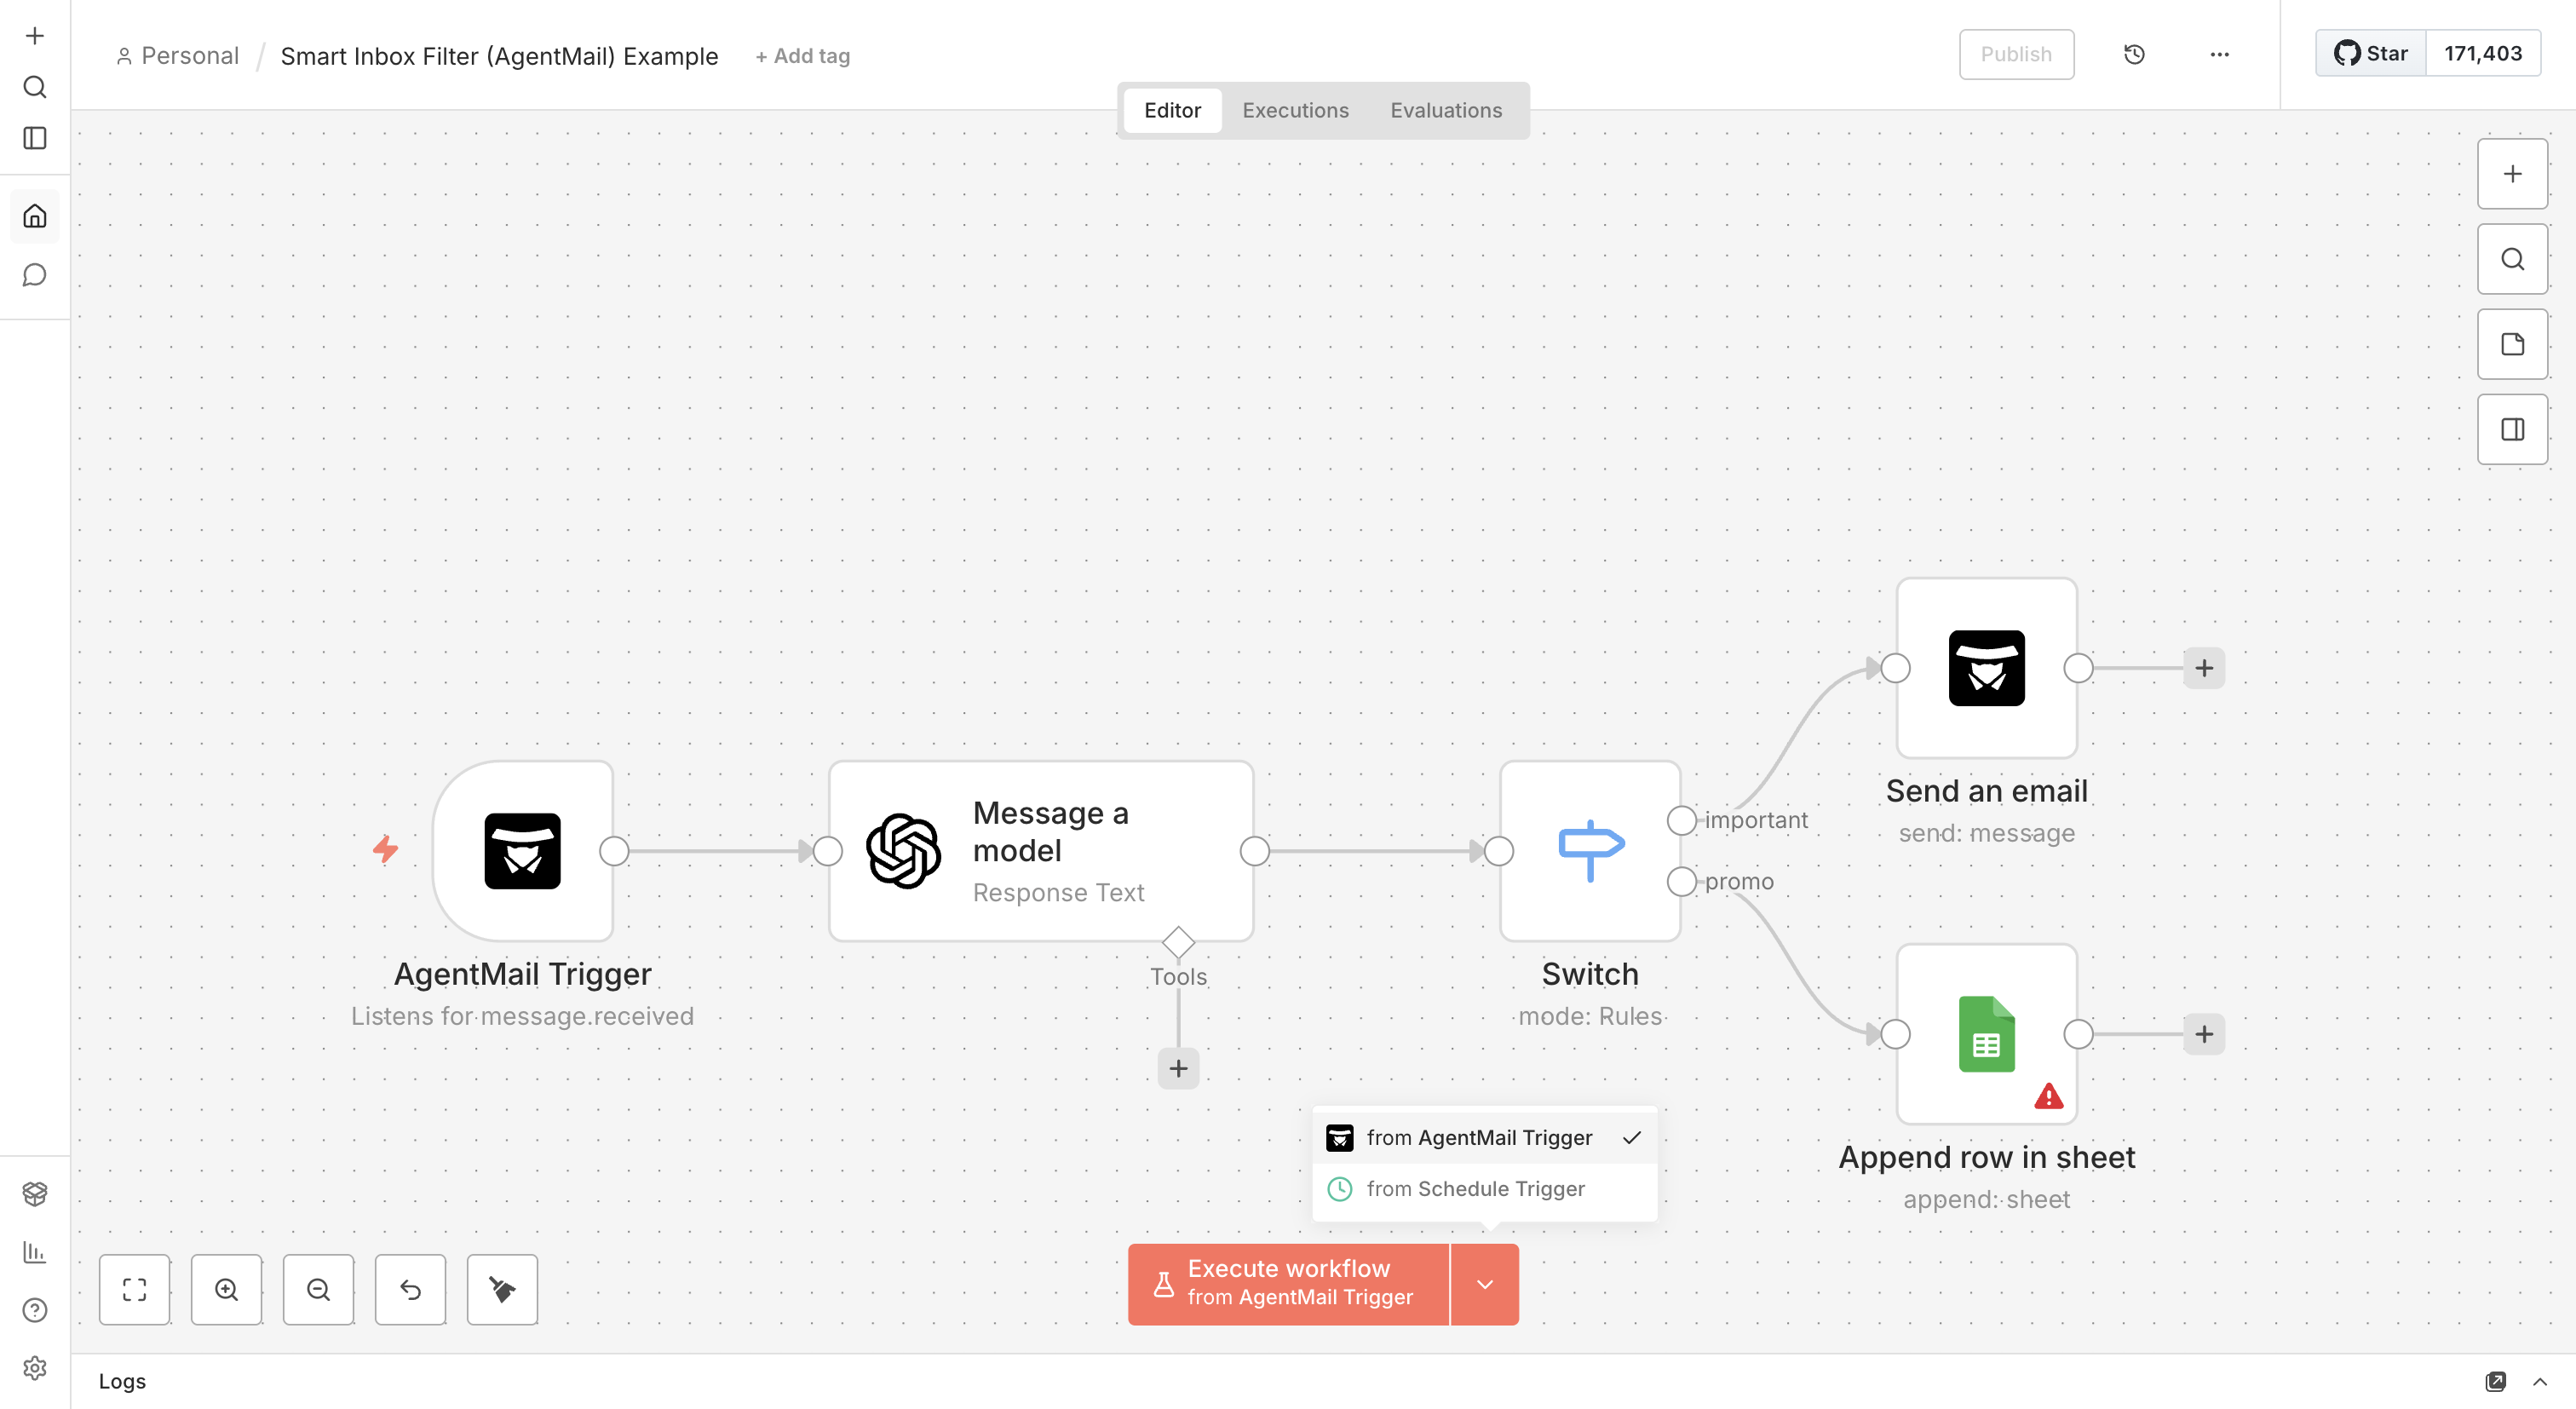Open the templates cube icon

click(x=35, y=1193)
